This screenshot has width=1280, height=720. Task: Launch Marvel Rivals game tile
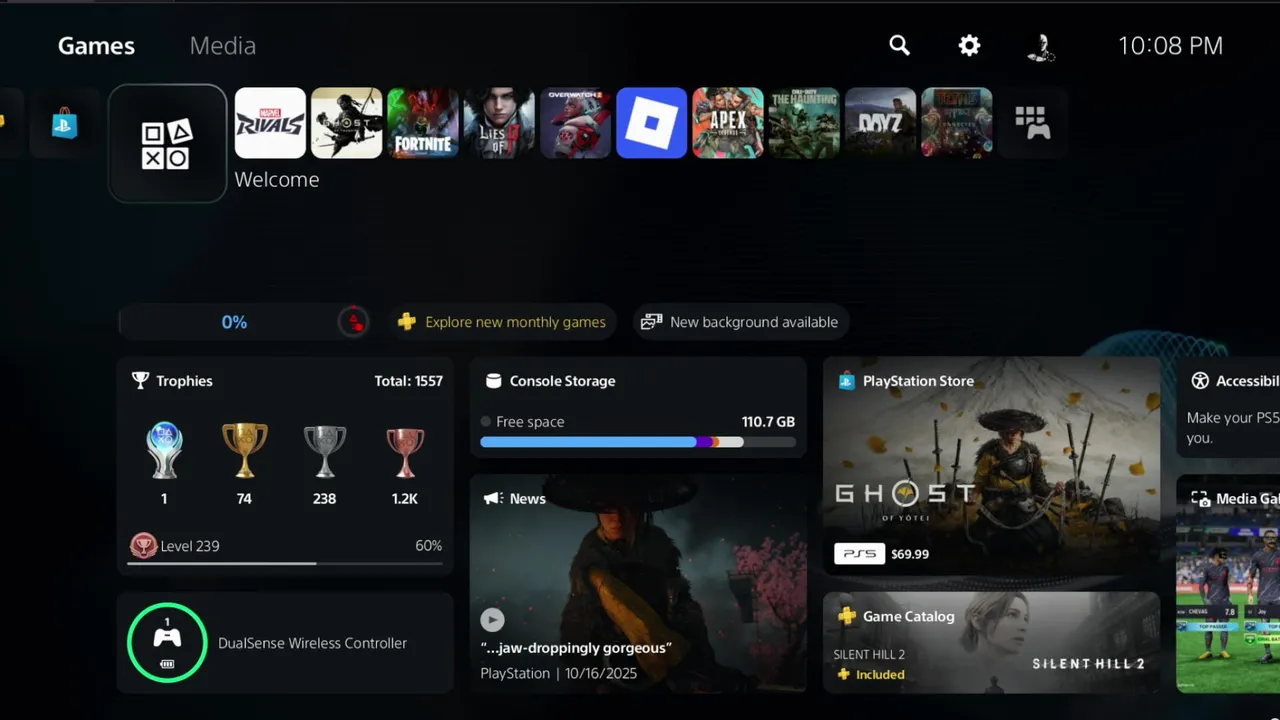click(x=270, y=123)
